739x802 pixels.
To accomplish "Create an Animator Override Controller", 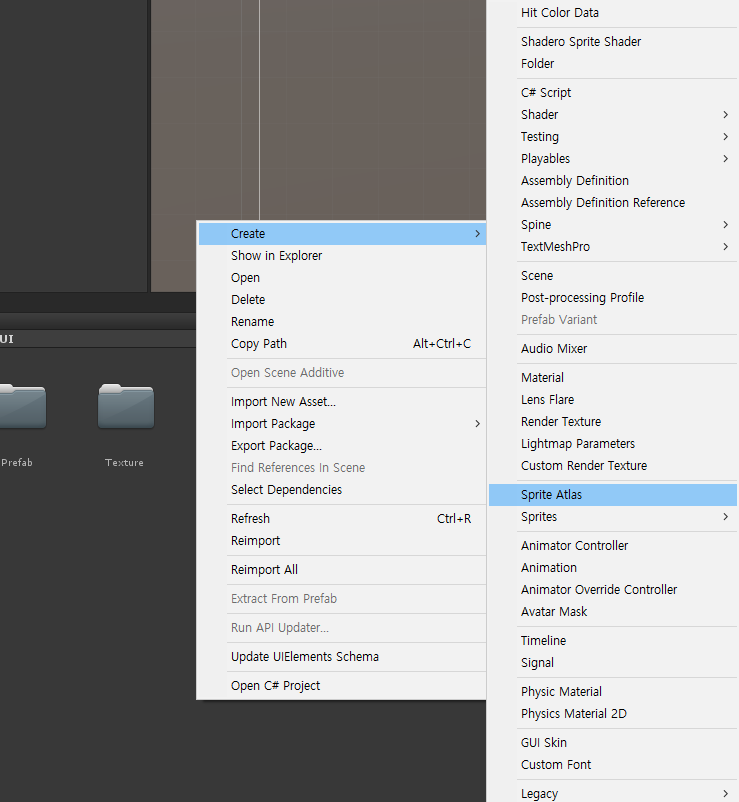I will [x=613, y=590].
